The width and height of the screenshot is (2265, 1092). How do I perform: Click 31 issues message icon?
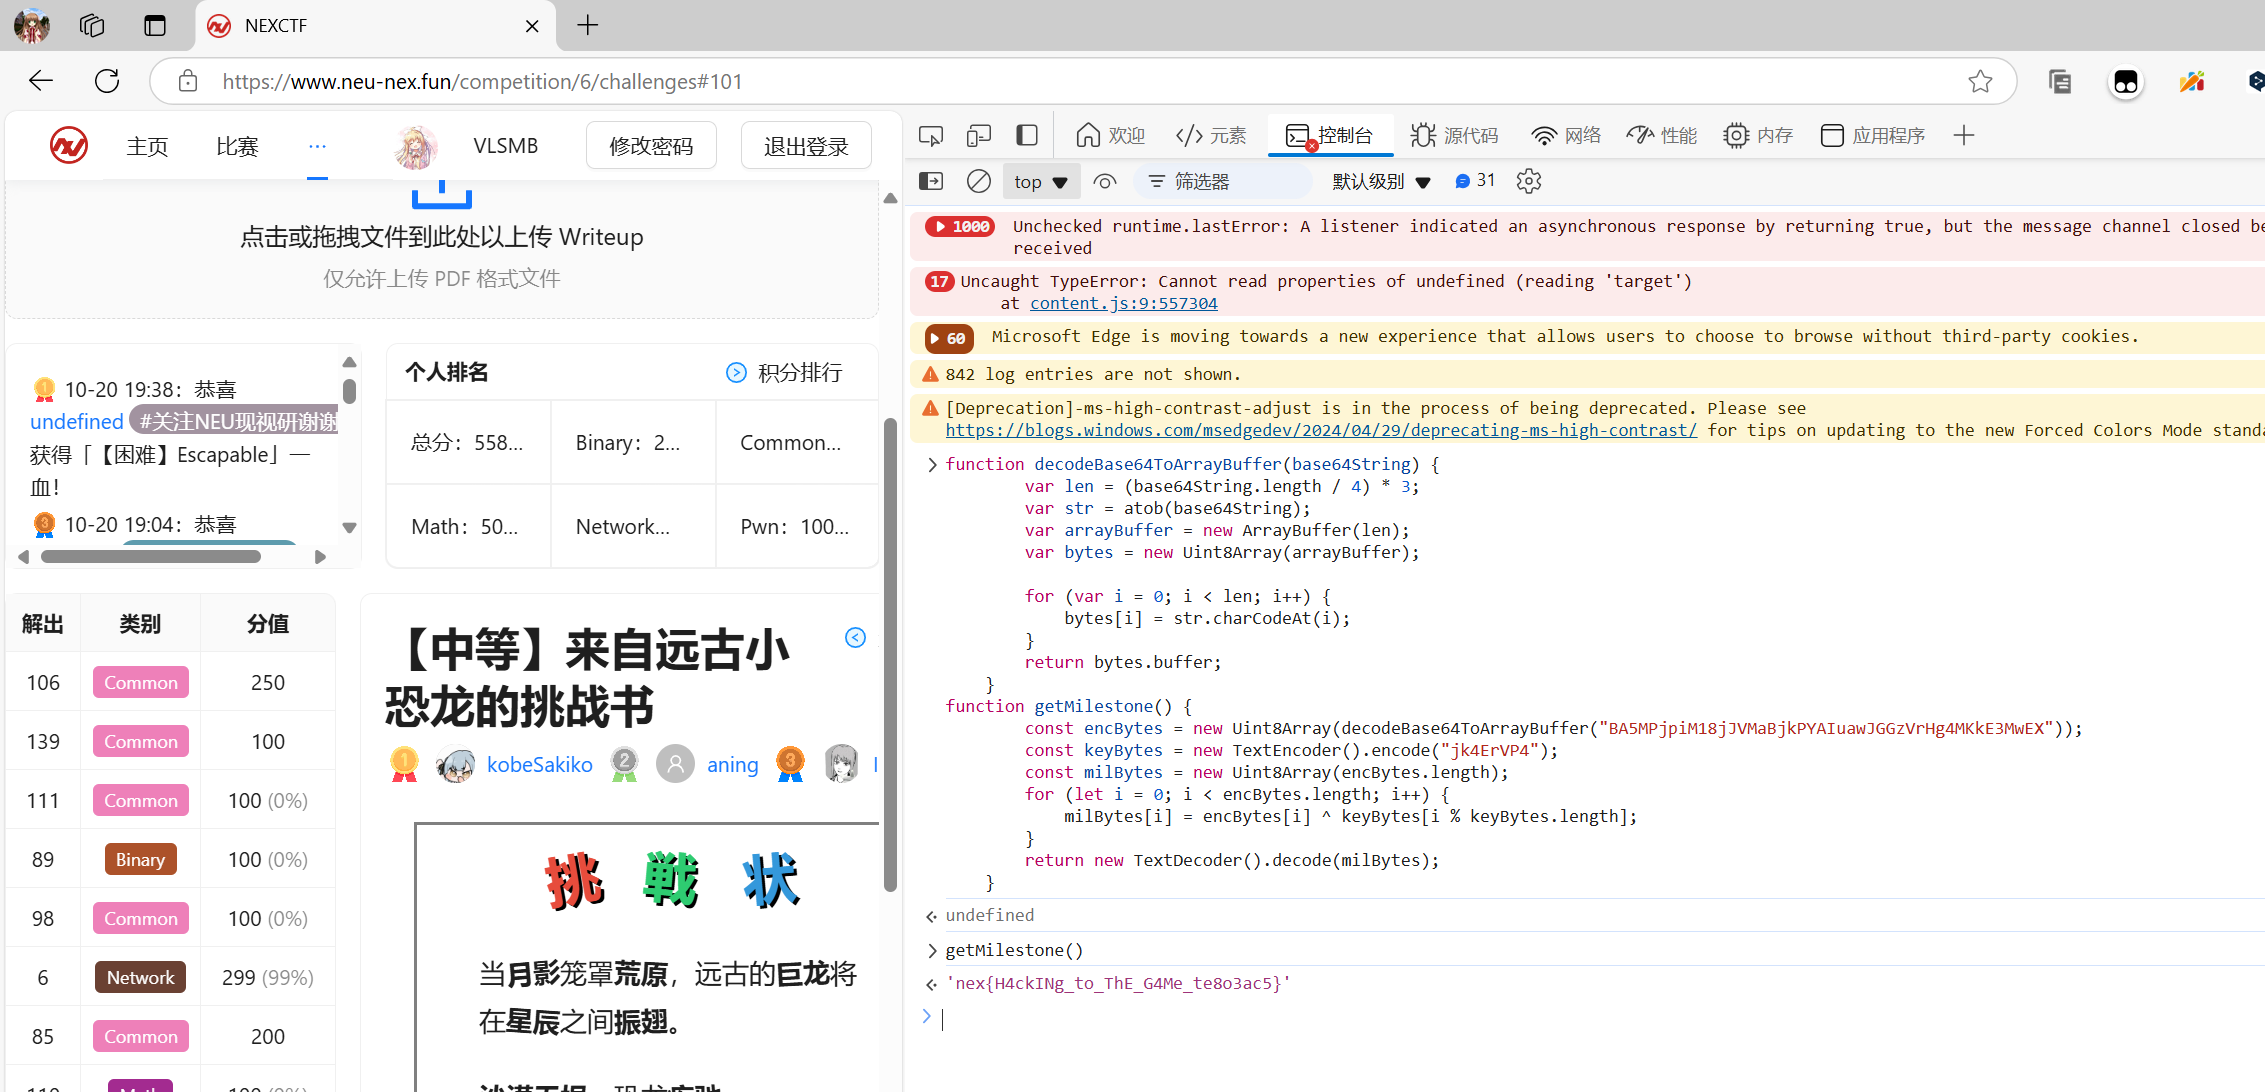[1475, 181]
